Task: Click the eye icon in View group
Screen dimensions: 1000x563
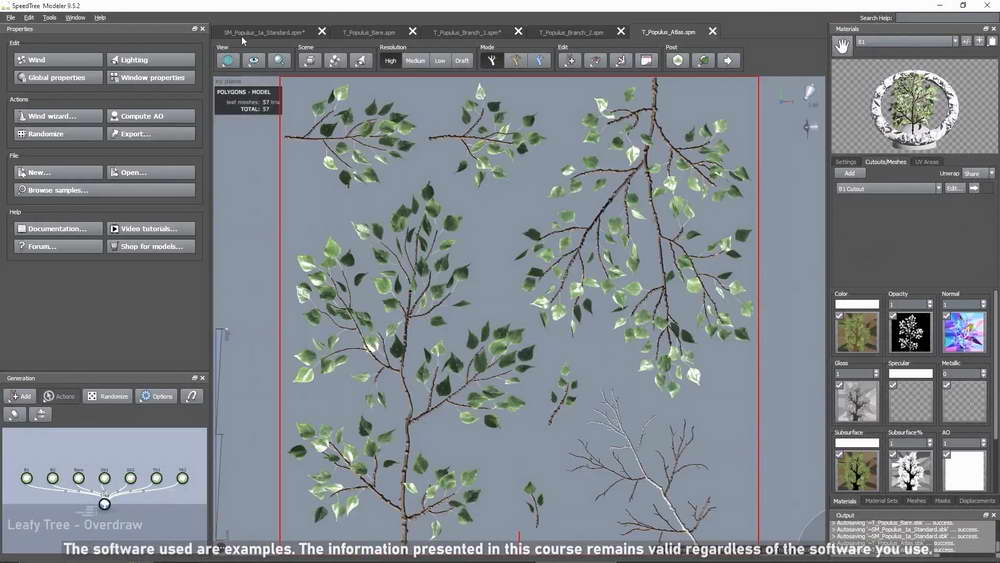Action: [x=253, y=61]
